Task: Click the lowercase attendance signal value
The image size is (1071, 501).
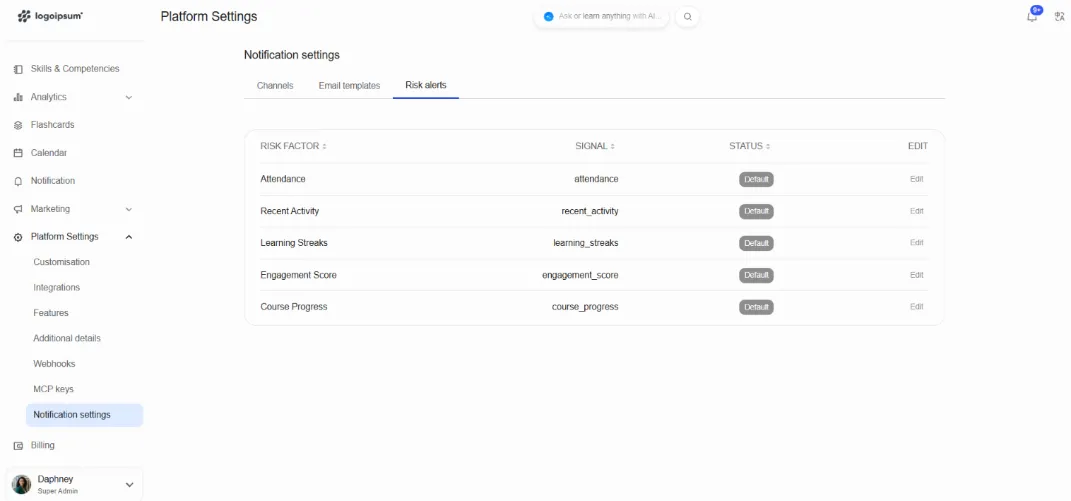Action: tap(596, 179)
